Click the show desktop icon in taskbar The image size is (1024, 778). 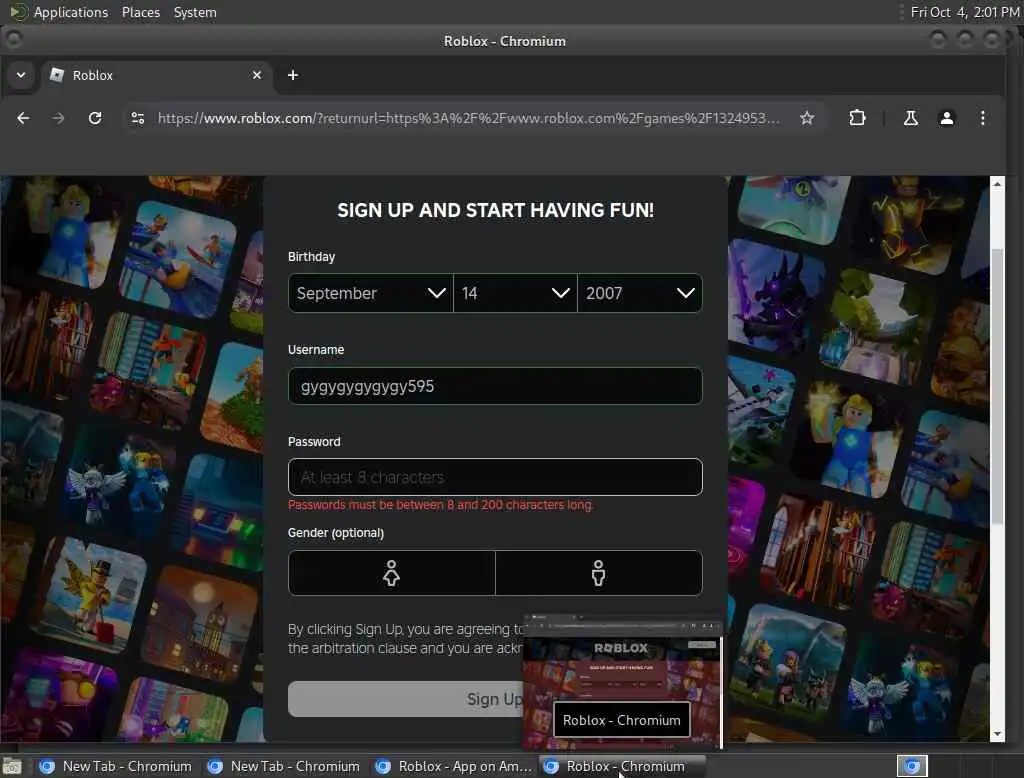12,766
